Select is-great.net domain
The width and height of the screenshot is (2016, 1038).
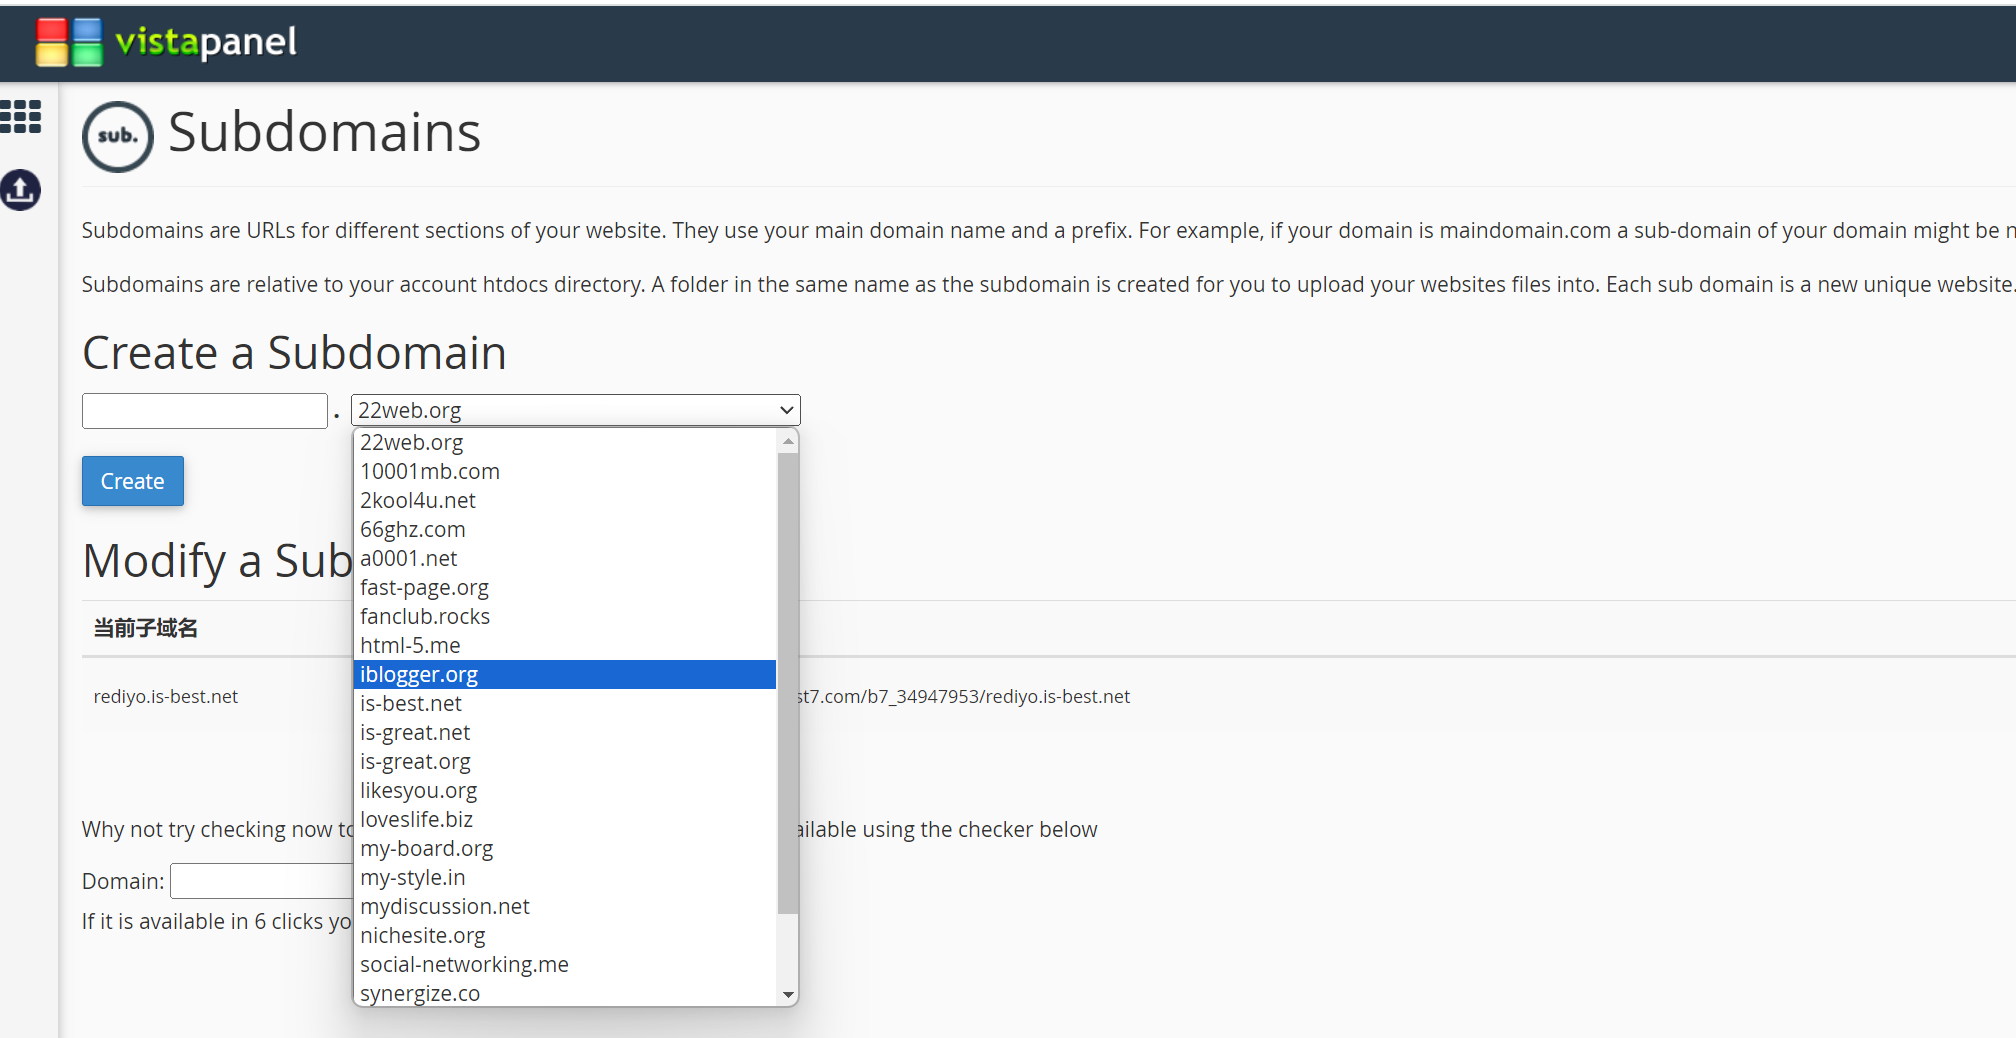coord(565,732)
